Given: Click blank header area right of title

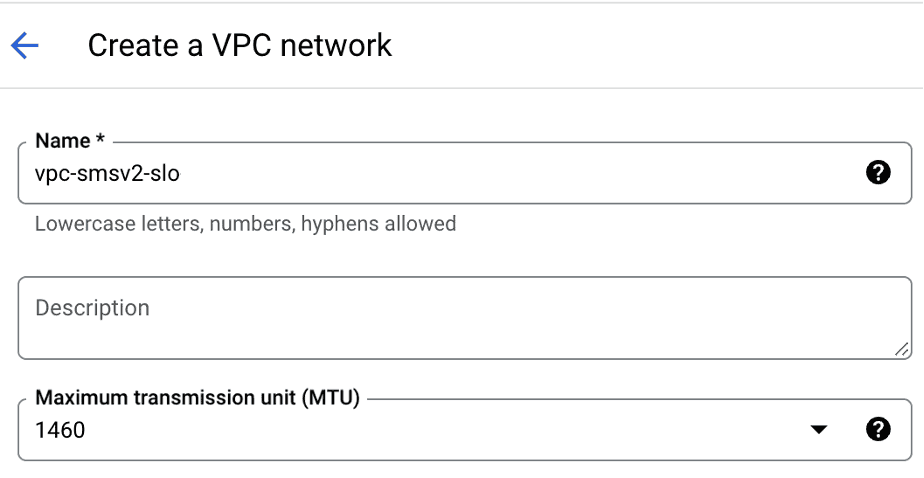Looking at the screenshot, I should [x=650, y=45].
